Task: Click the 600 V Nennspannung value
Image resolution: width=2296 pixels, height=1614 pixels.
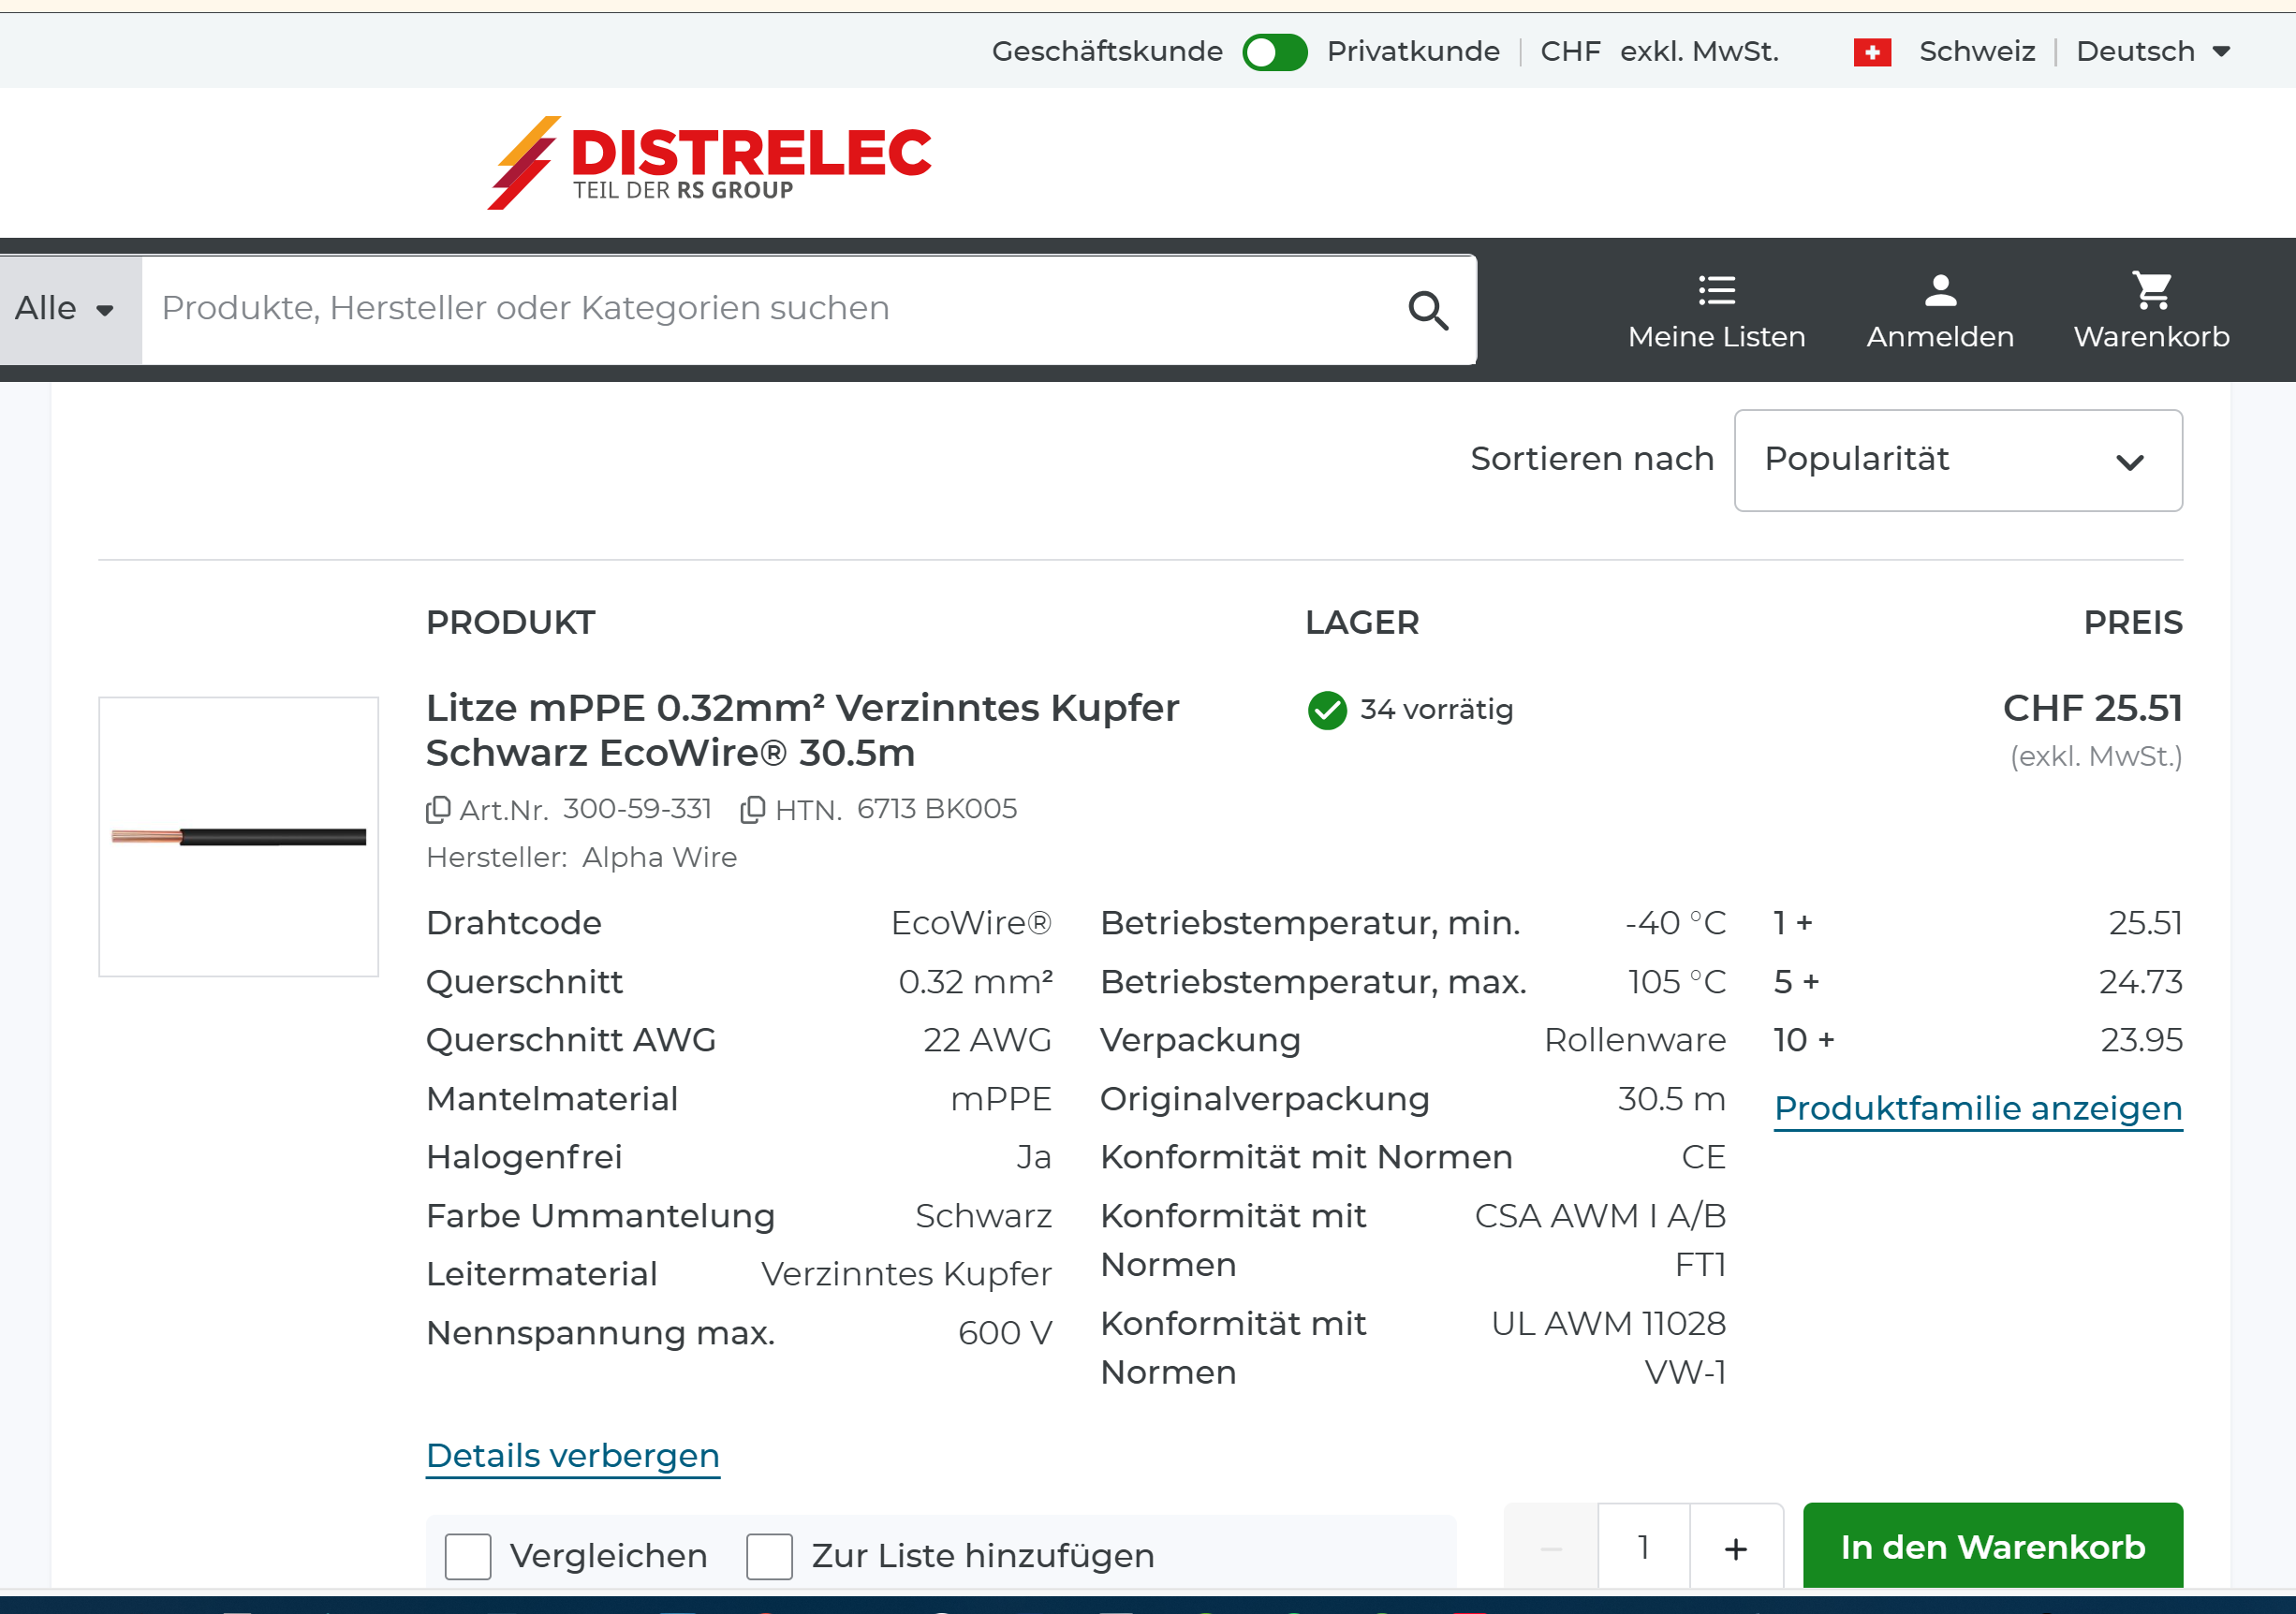Action: click(1004, 1333)
